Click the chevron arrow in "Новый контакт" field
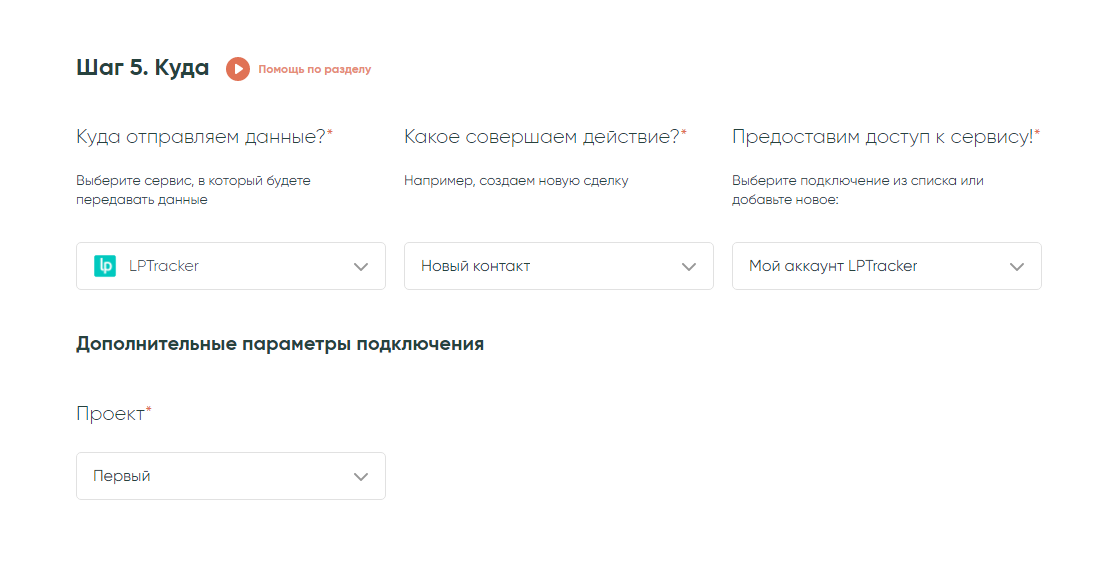This screenshot has width=1102, height=583. pyautogui.click(x=689, y=267)
